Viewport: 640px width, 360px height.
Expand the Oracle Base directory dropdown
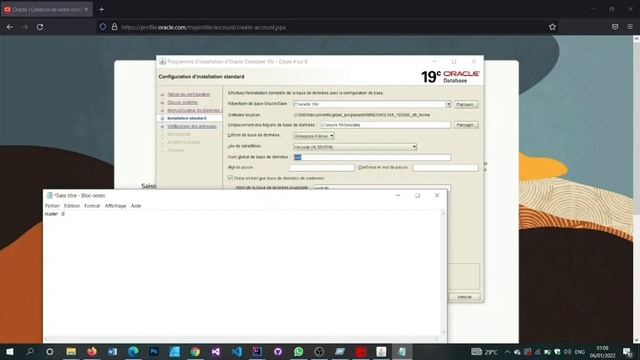click(x=448, y=104)
